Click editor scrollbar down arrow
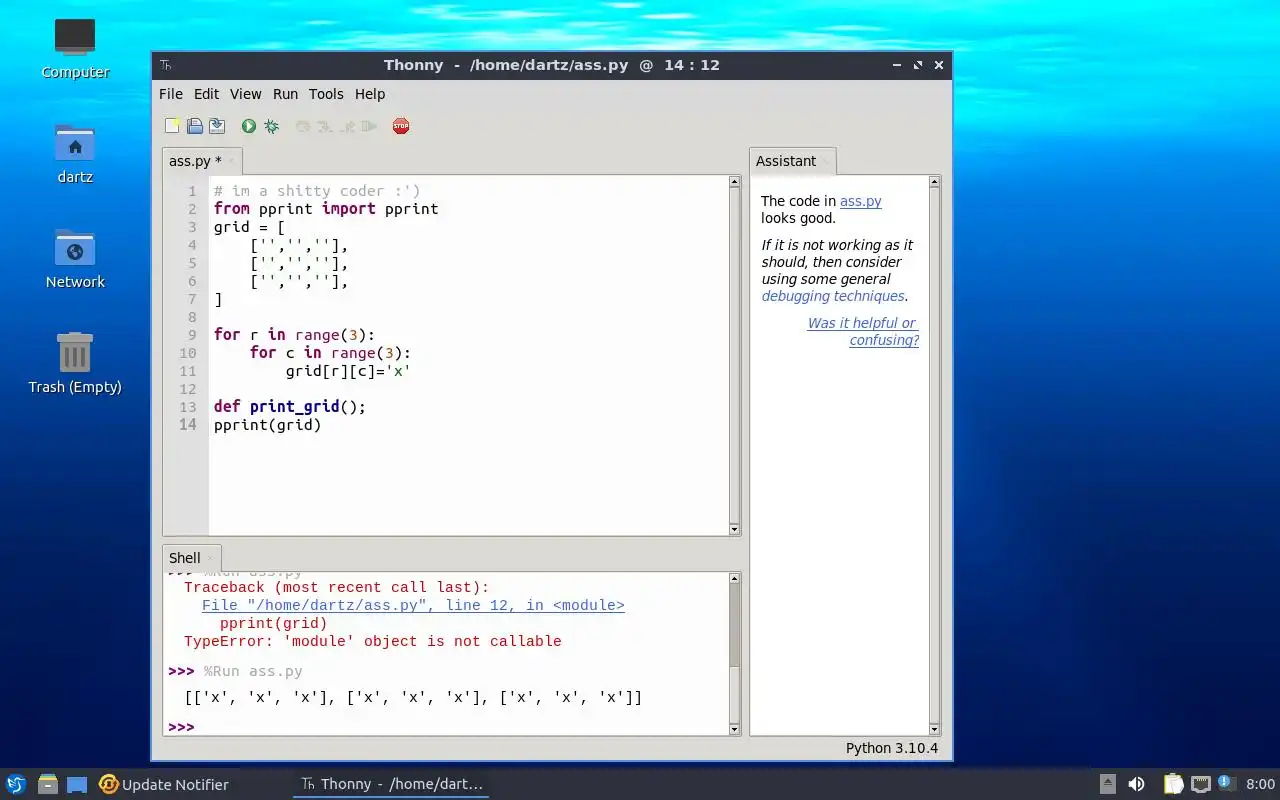This screenshot has height=800, width=1280. point(734,529)
